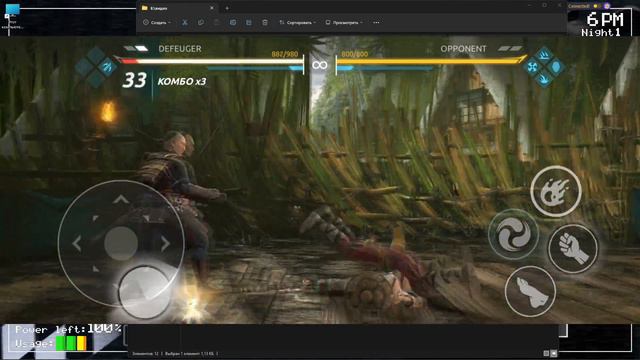Click the Night 1 label
Image resolution: width=640 pixels, height=360 pixels.
point(601,32)
